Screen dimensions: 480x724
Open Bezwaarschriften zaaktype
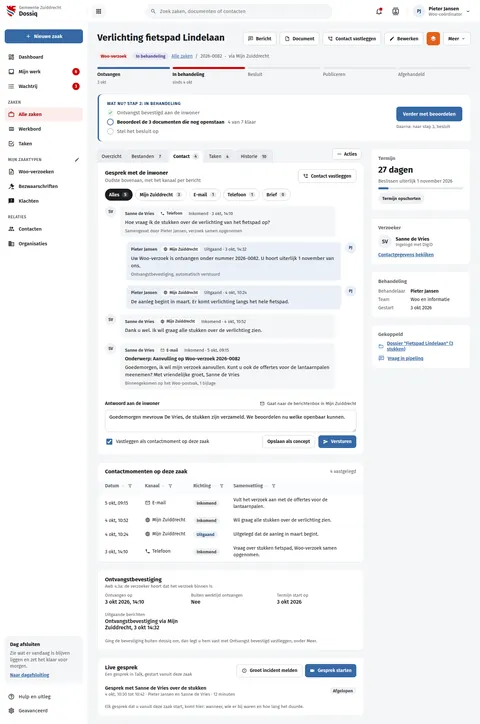tap(44, 186)
